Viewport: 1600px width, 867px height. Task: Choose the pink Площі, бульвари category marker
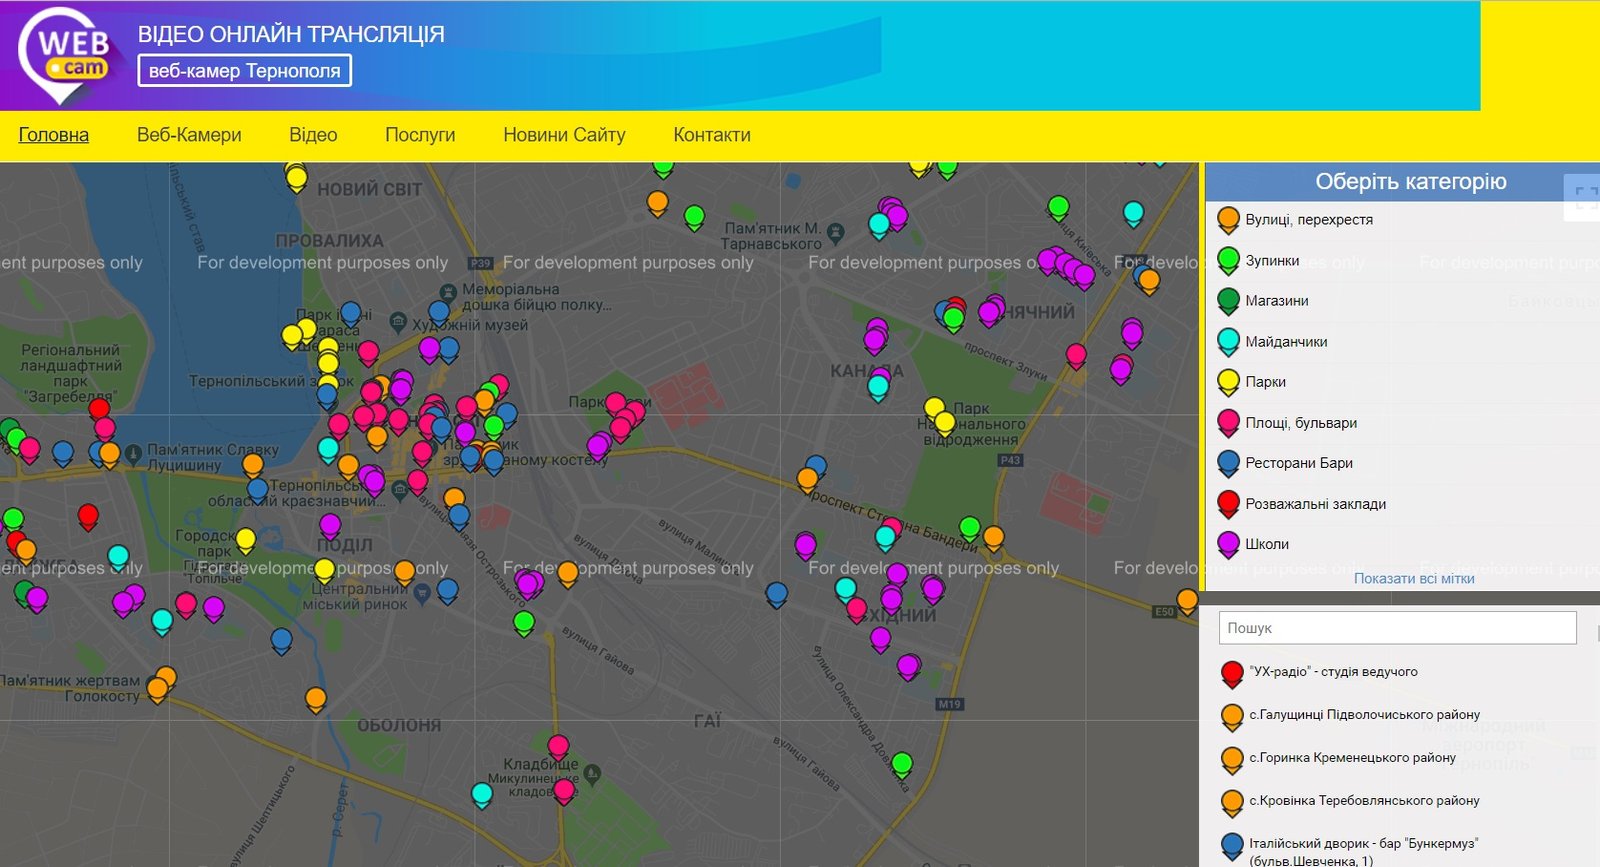click(x=1229, y=424)
